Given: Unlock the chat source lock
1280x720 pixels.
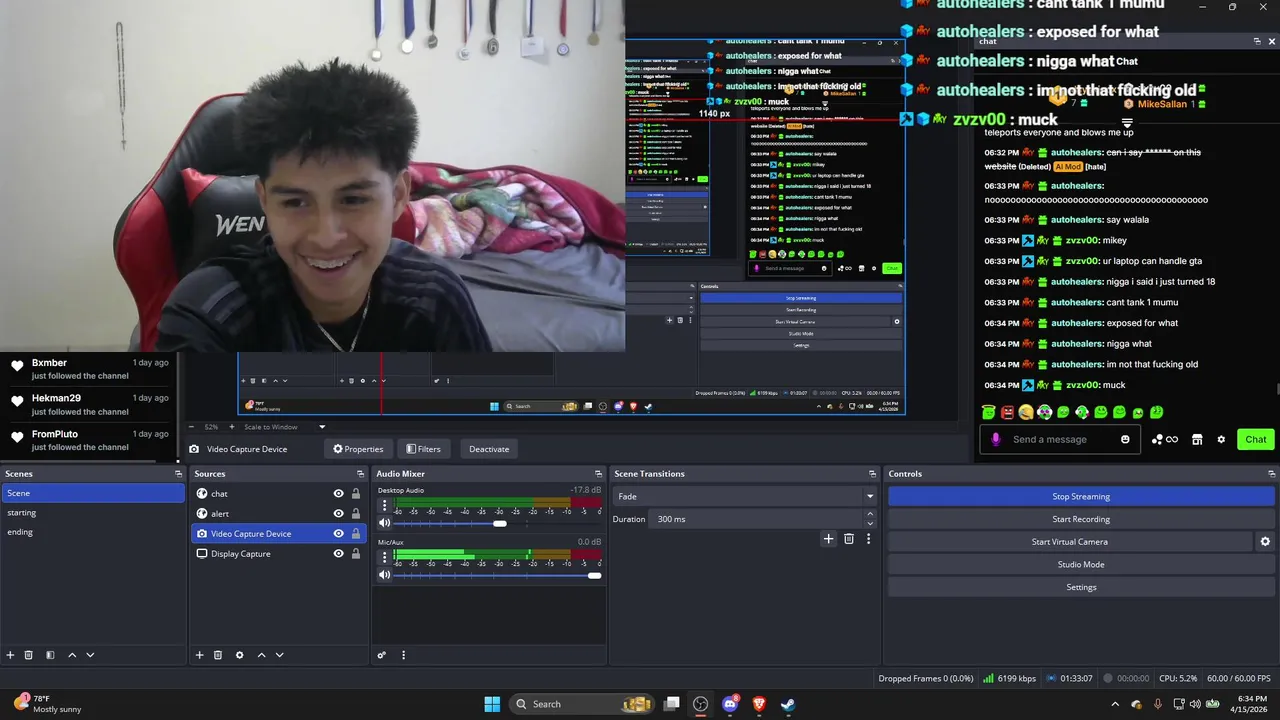Looking at the screenshot, I should point(355,494).
